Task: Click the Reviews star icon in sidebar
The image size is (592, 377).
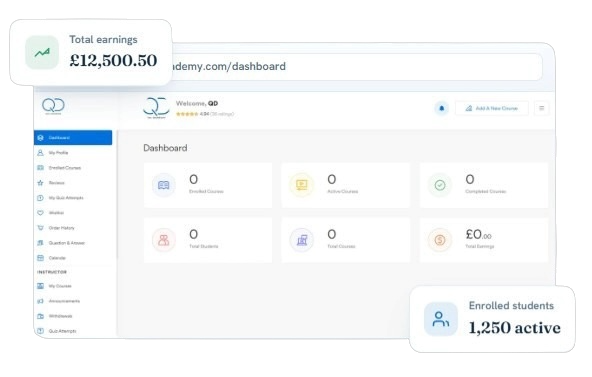Action: [x=40, y=183]
